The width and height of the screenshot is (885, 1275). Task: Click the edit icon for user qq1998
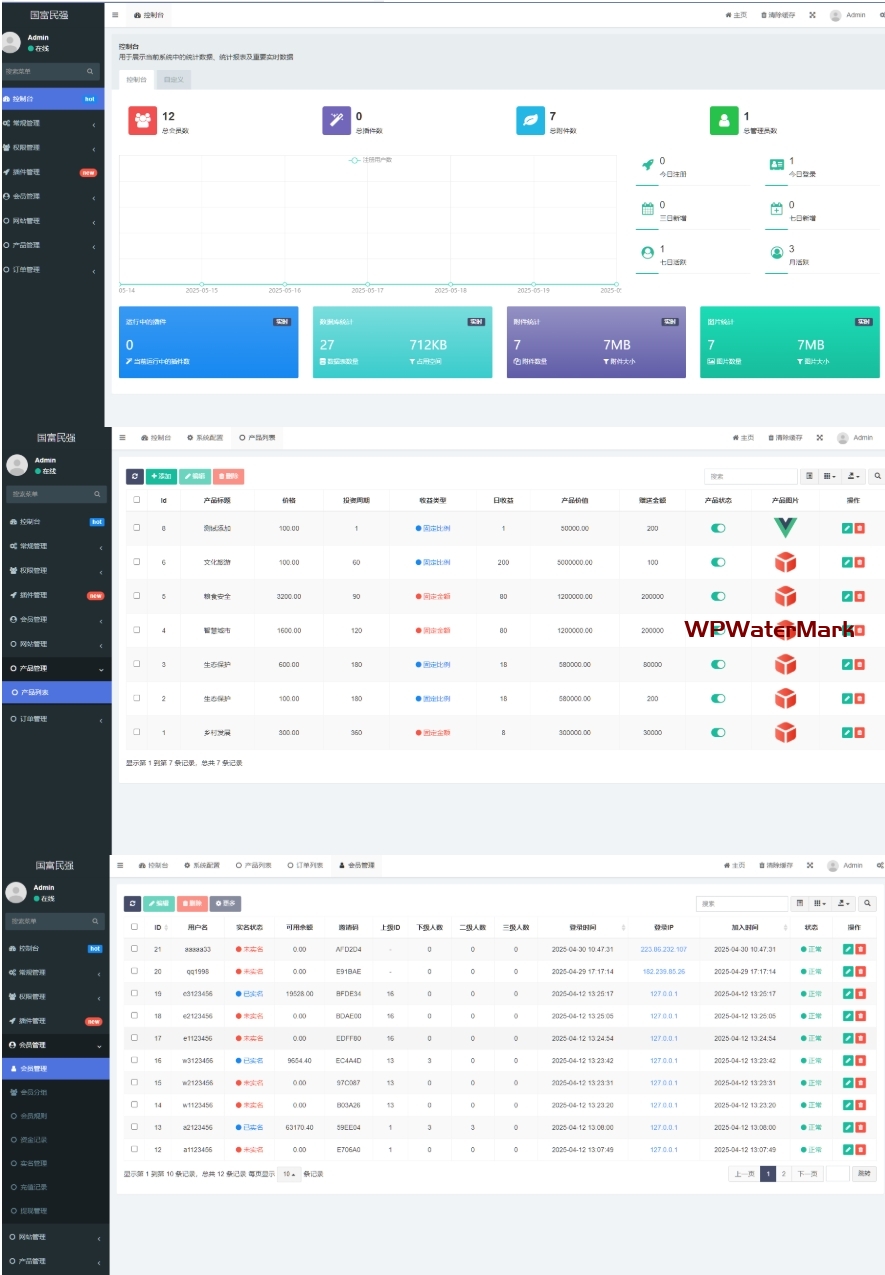pos(847,971)
